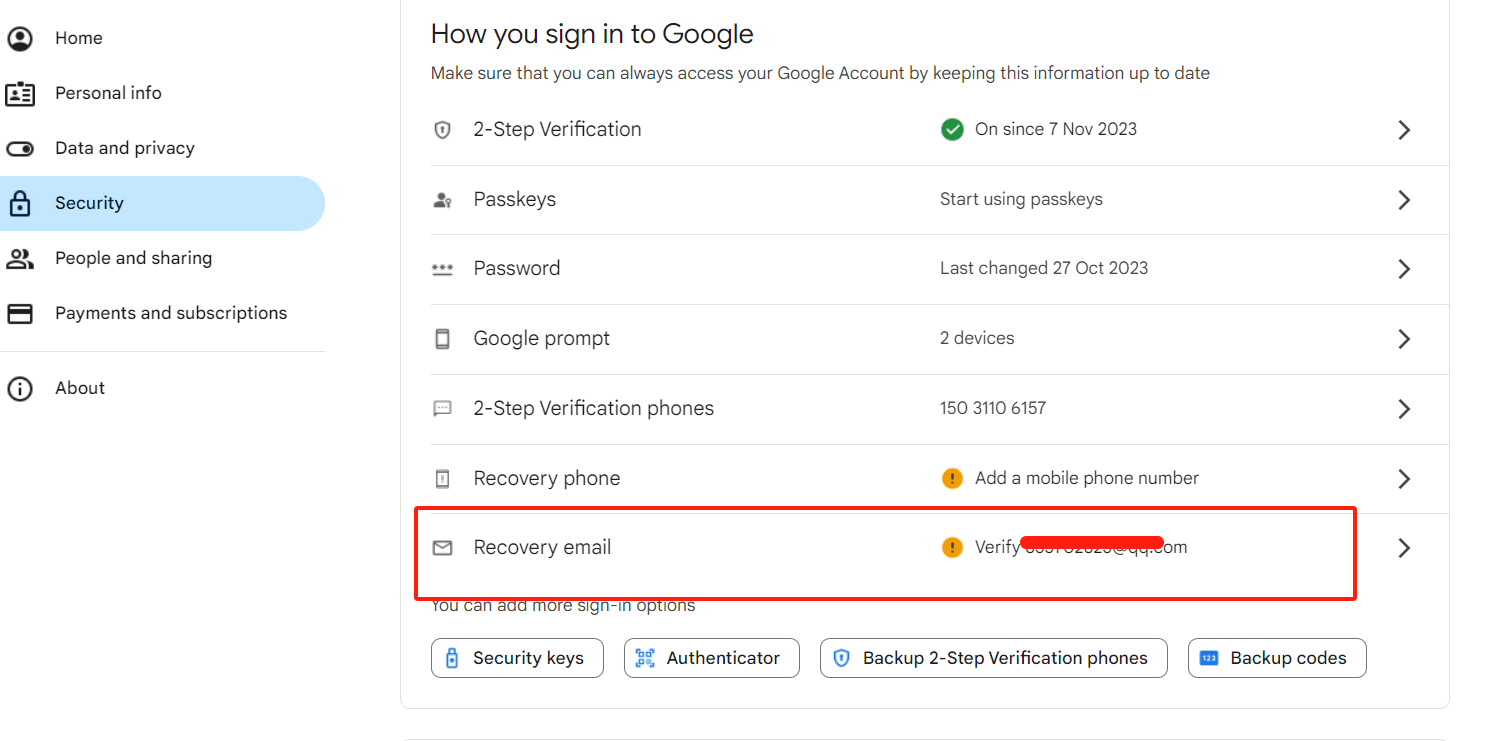Click the People and sharing icon
The width and height of the screenshot is (1511, 741).
(20, 259)
